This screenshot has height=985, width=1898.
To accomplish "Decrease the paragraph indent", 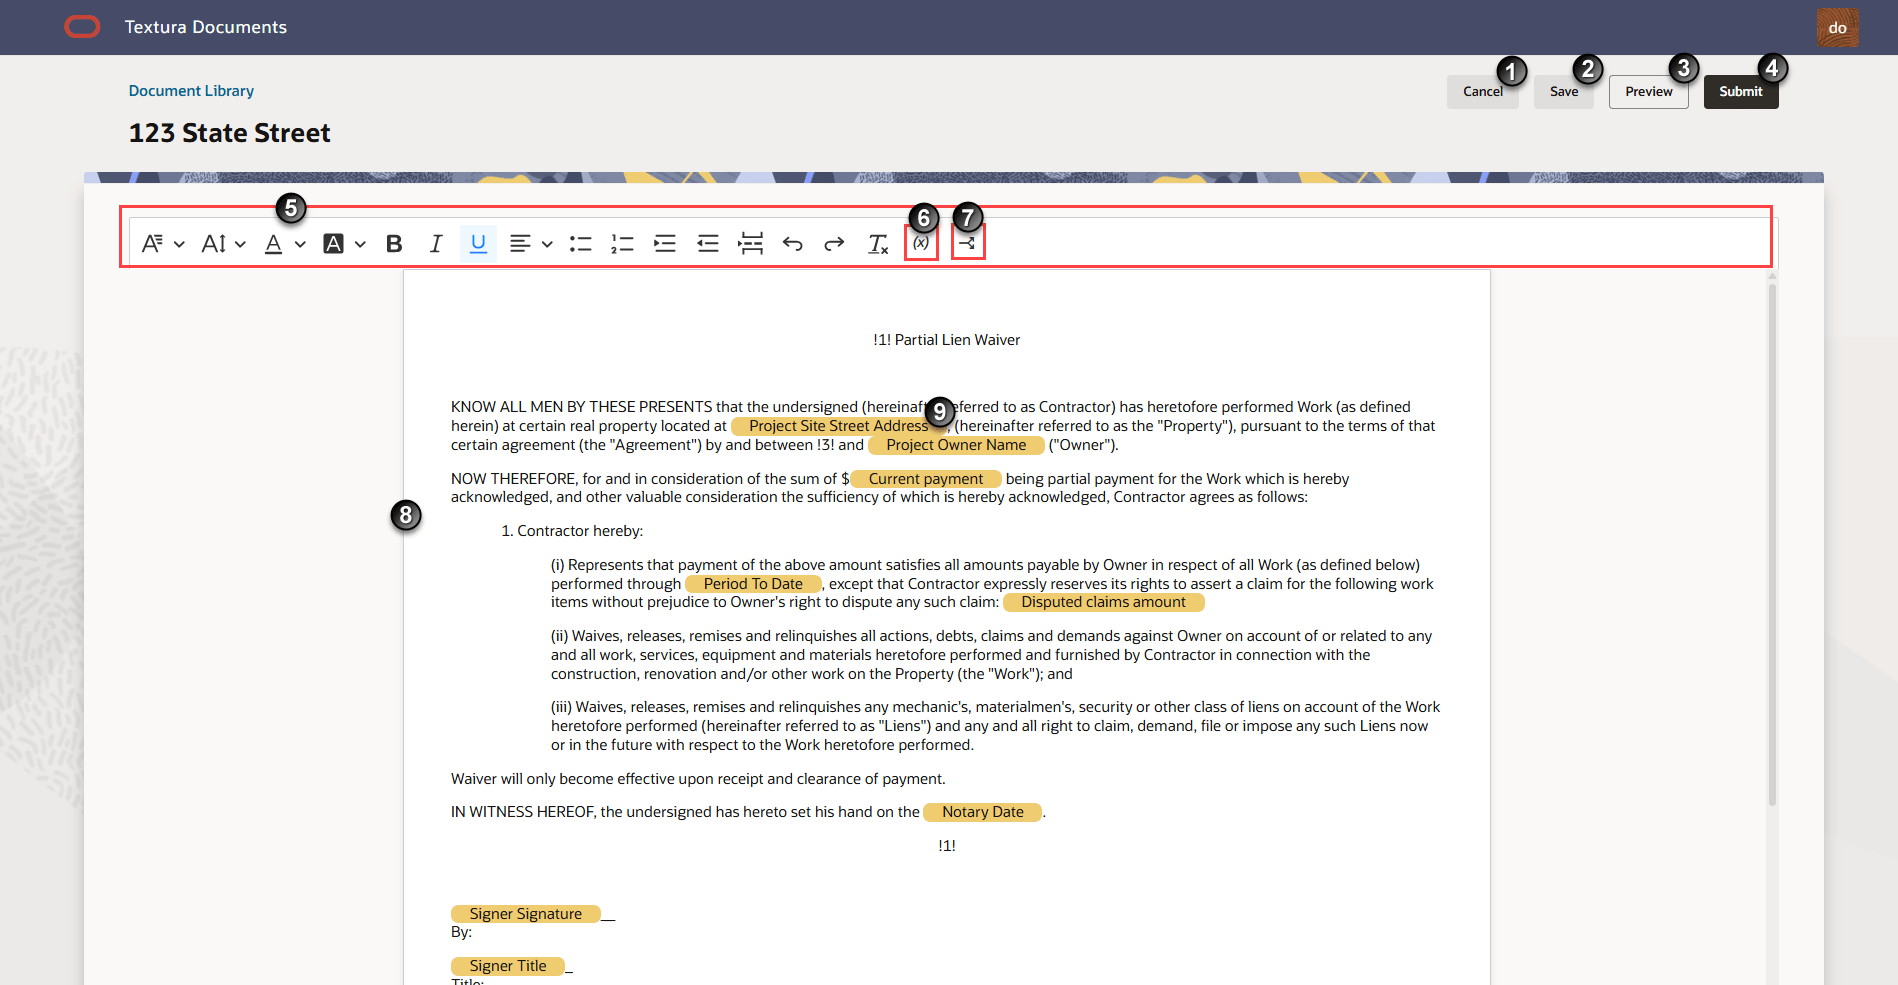I will point(708,243).
